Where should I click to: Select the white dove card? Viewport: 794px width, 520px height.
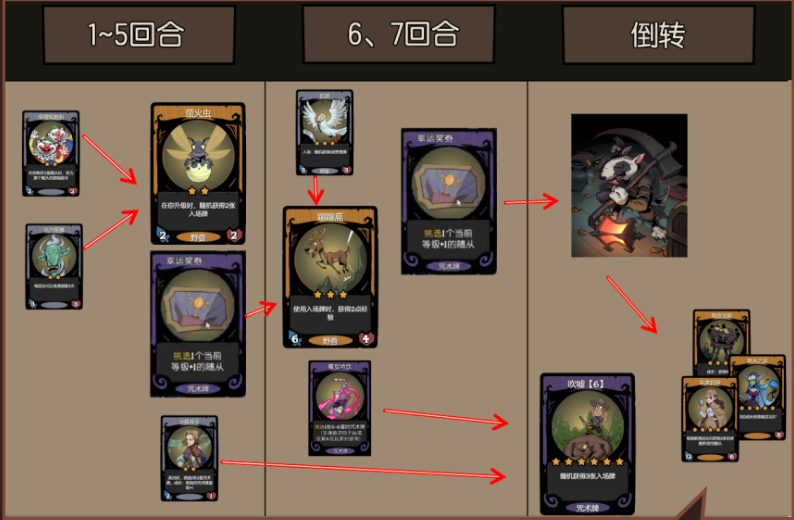[325, 133]
